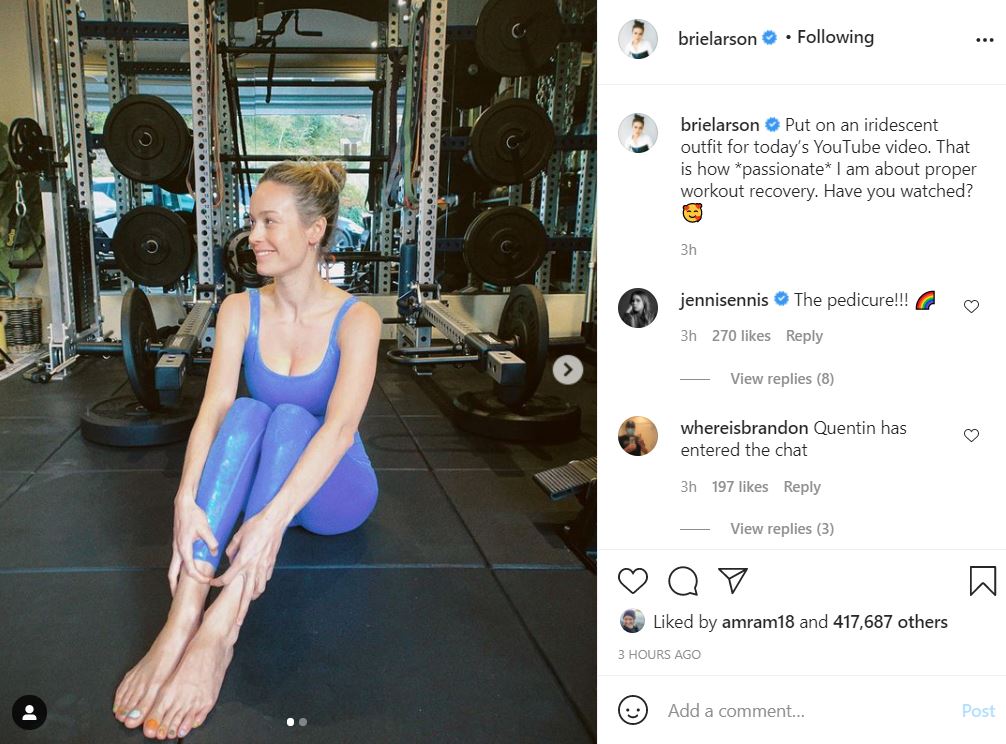Like the post with the heart icon
This screenshot has height=744, width=1006.
[633, 581]
